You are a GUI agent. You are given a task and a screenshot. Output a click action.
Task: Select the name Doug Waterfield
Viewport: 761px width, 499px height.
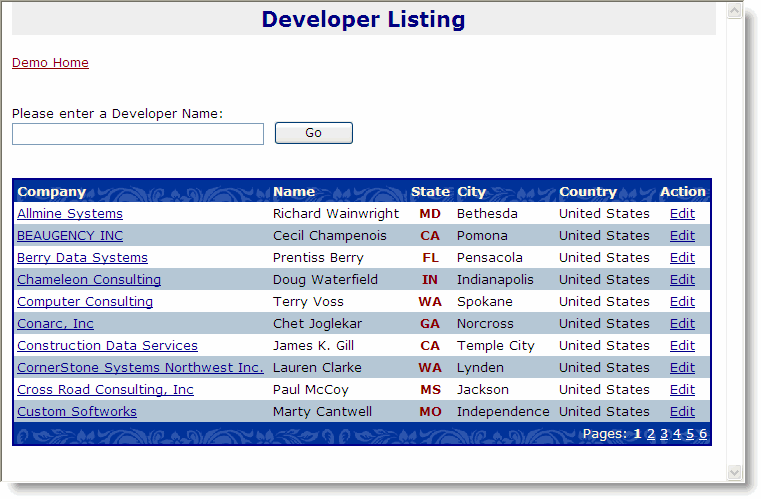point(325,280)
